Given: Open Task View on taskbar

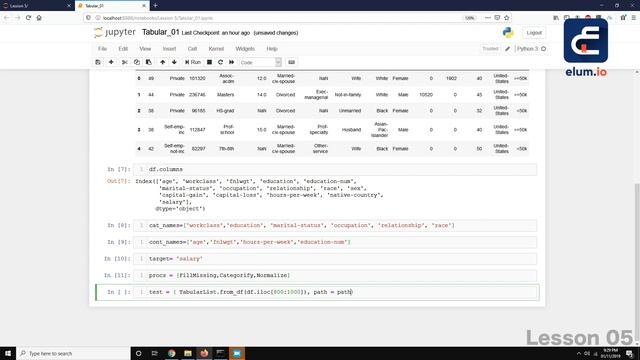Looking at the screenshot, I should (x=155, y=353).
